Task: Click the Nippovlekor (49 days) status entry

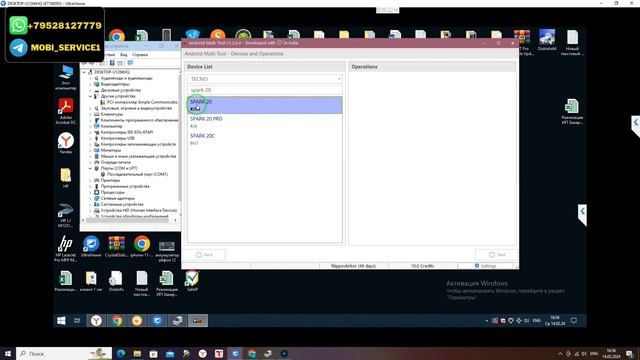Action: tap(353, 266)
